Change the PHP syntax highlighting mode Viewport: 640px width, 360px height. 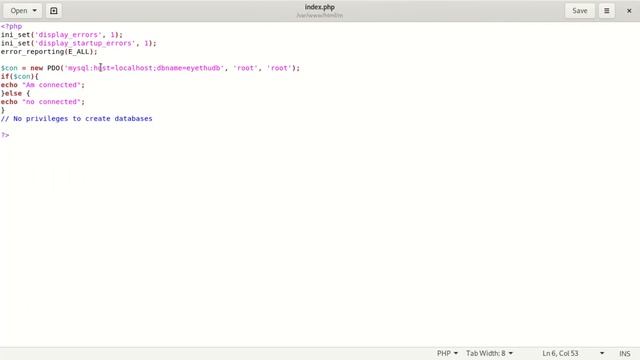click(x=447, y=353)
